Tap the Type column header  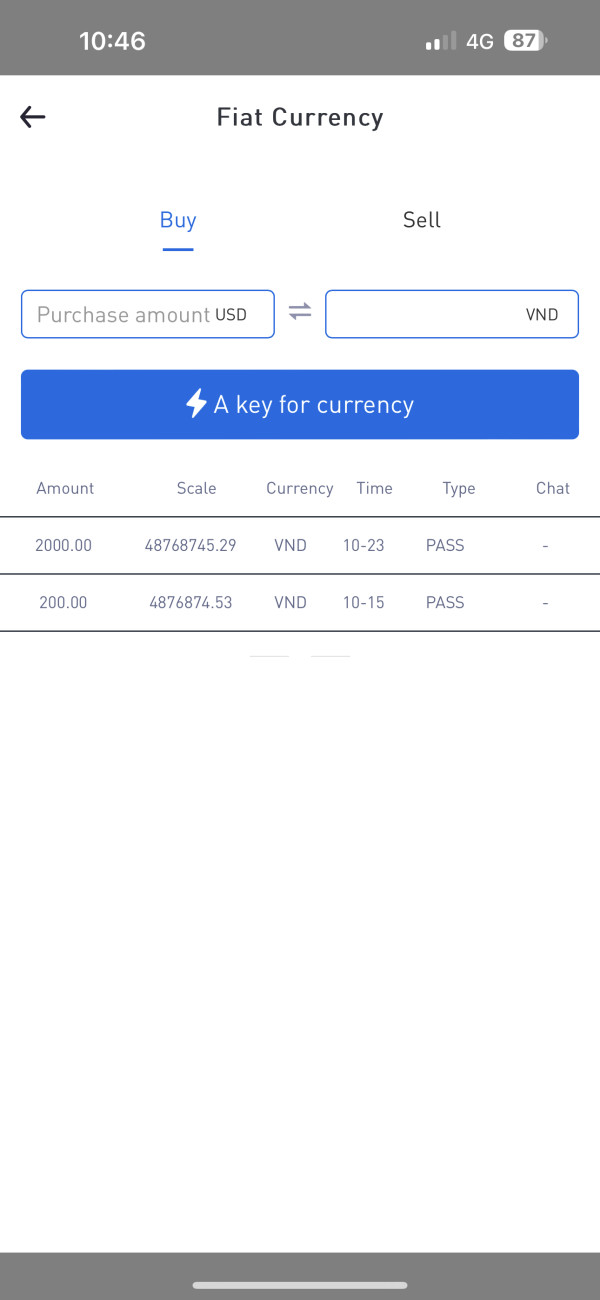[x=458, y=488]
